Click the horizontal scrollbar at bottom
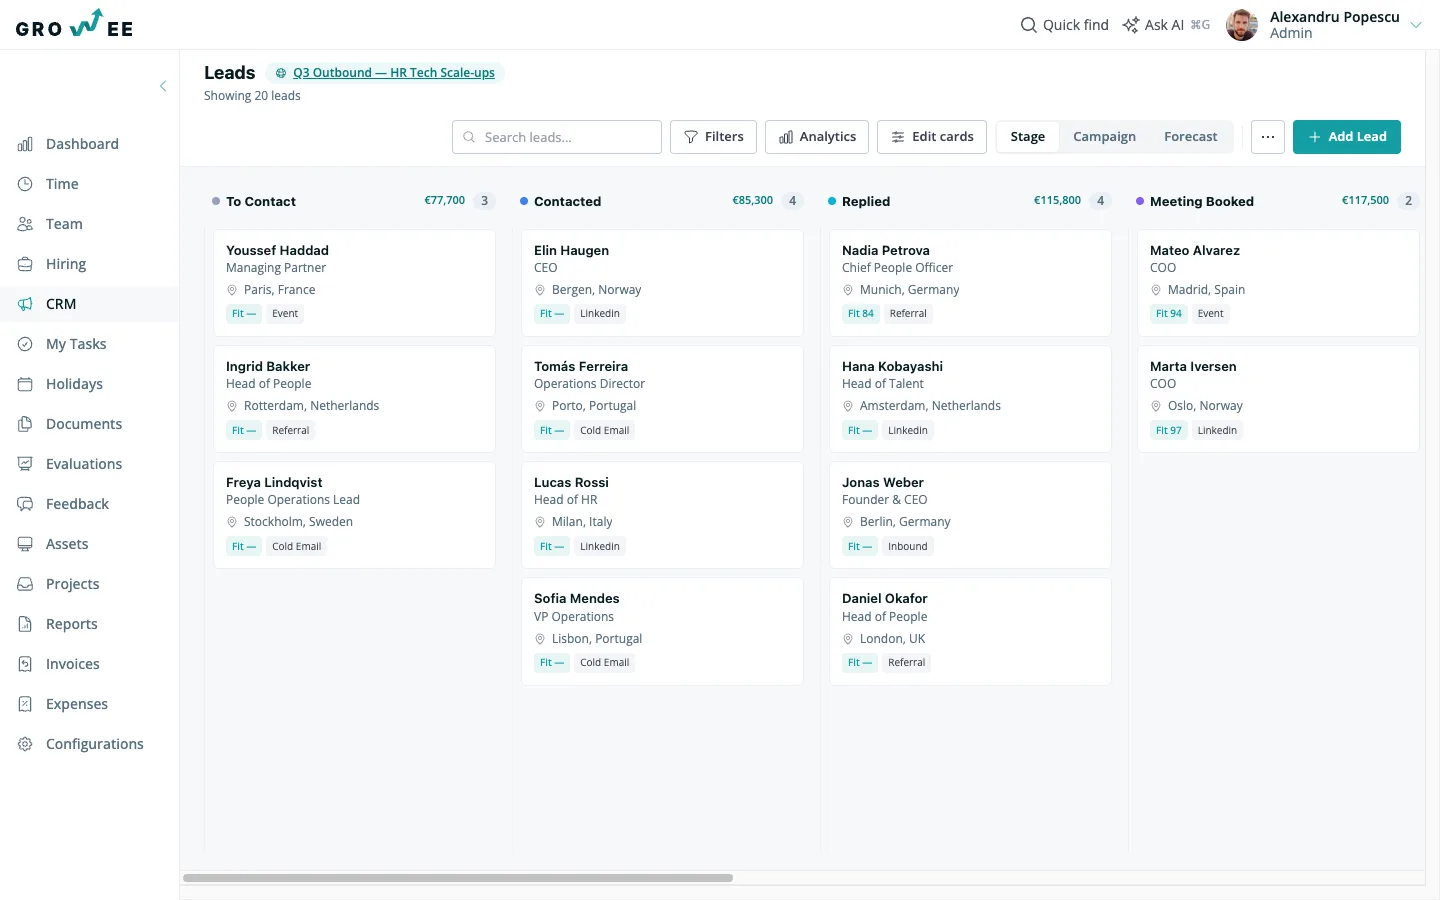Viewport: 1440px width, 900px height. point(458,878)
